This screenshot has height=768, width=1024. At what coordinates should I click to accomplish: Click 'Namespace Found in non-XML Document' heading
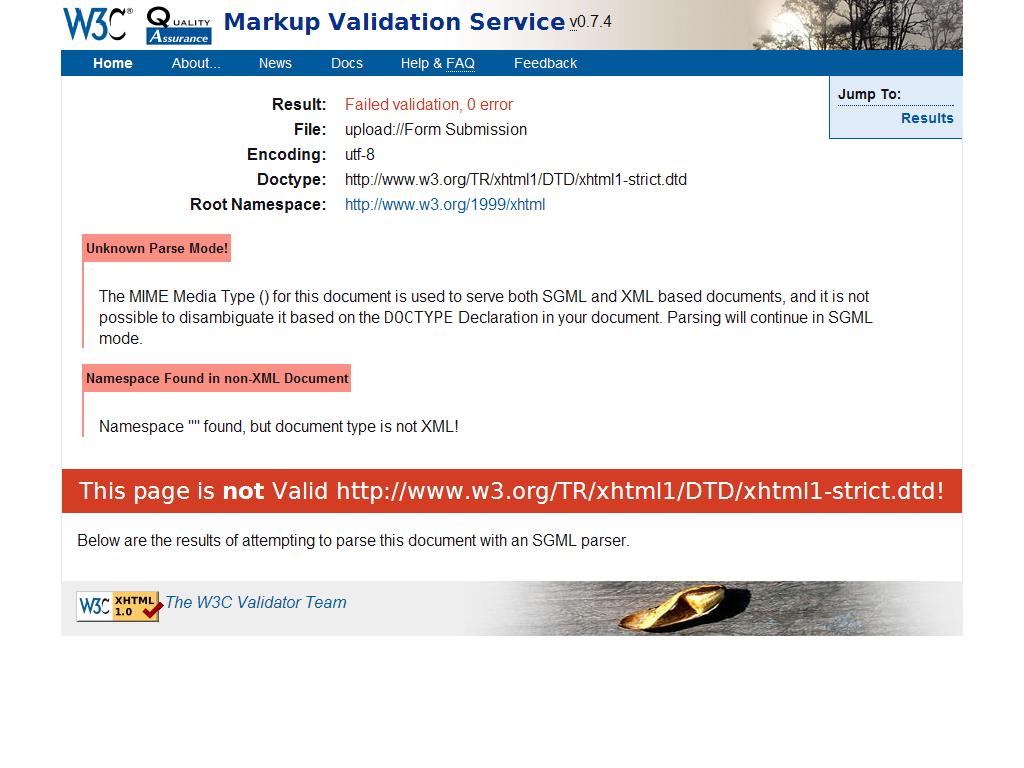point(217,378)
